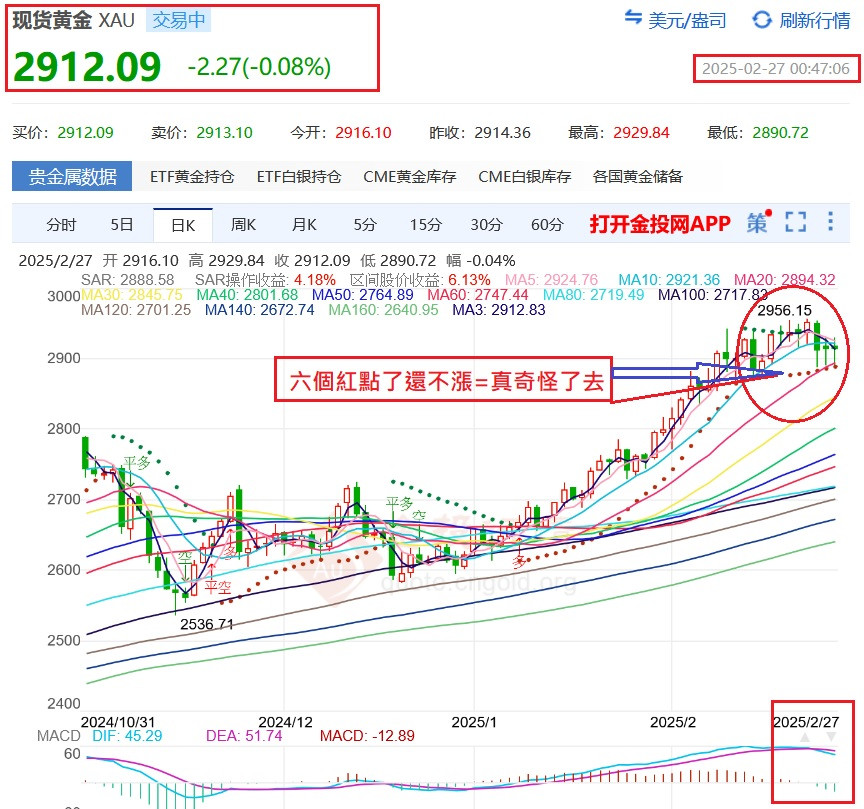Click the MA140: 2672.74 legend label
864x809 pixels.
pyautogui.click(x=259, y=310)
